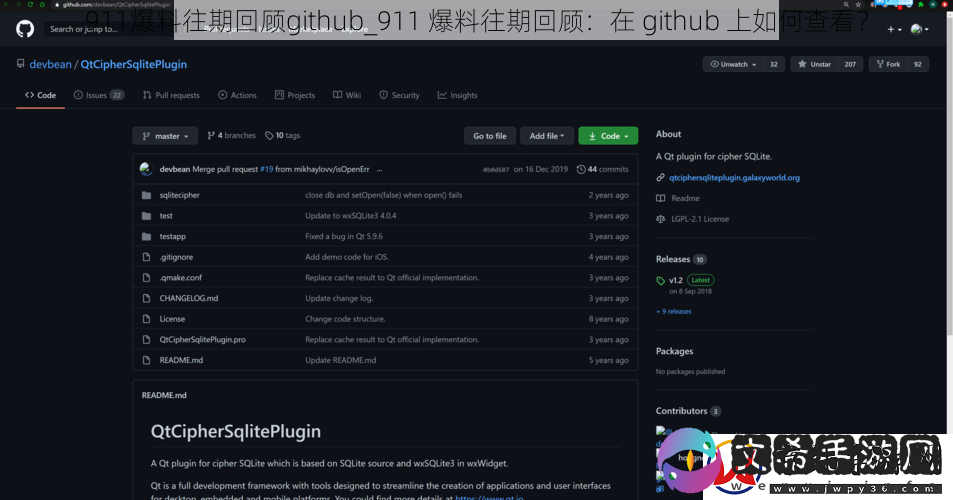Screen dimensions: 953x500
Task: Open the devbean owner link
Action: [x=50, y=64]
